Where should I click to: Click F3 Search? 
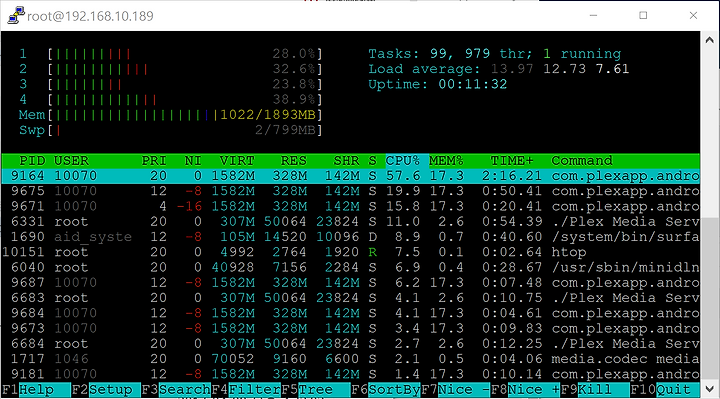176,390
